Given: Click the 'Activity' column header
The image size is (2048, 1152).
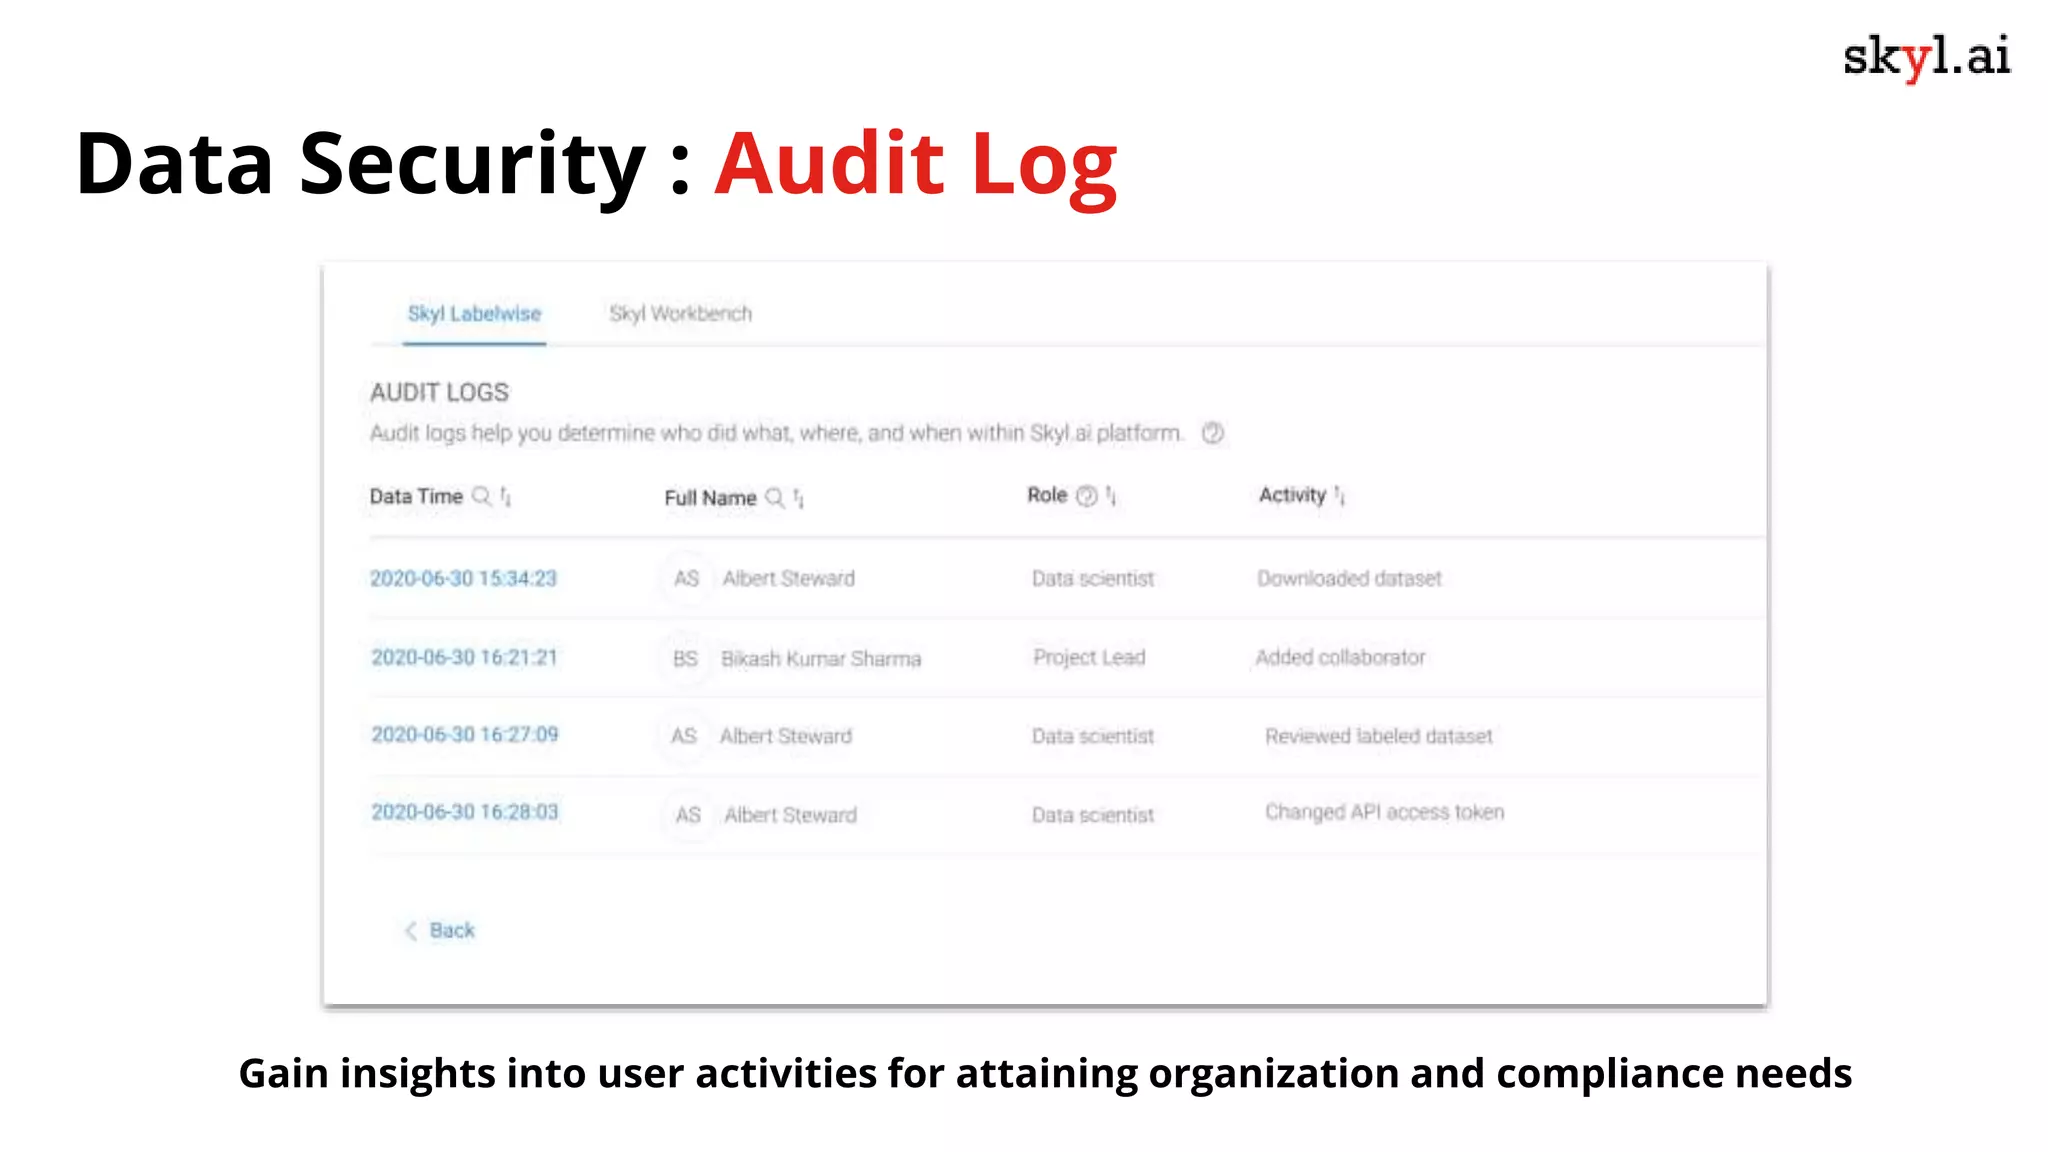Looking at the screenshot, I should point(1292,495).
